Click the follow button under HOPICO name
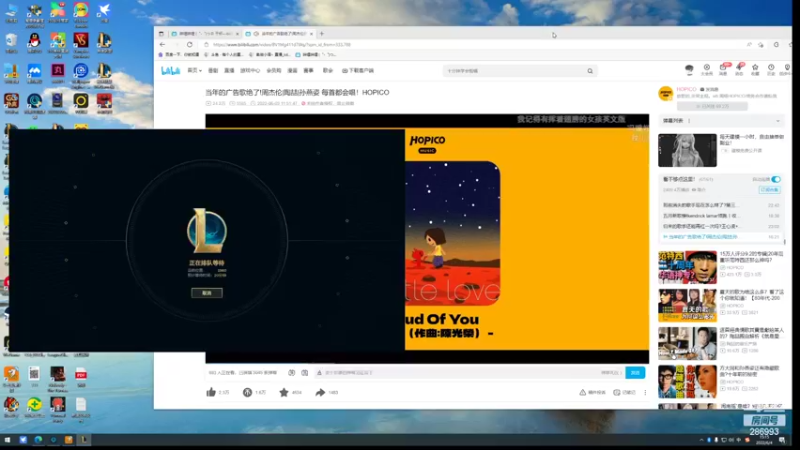 (712, 106)
